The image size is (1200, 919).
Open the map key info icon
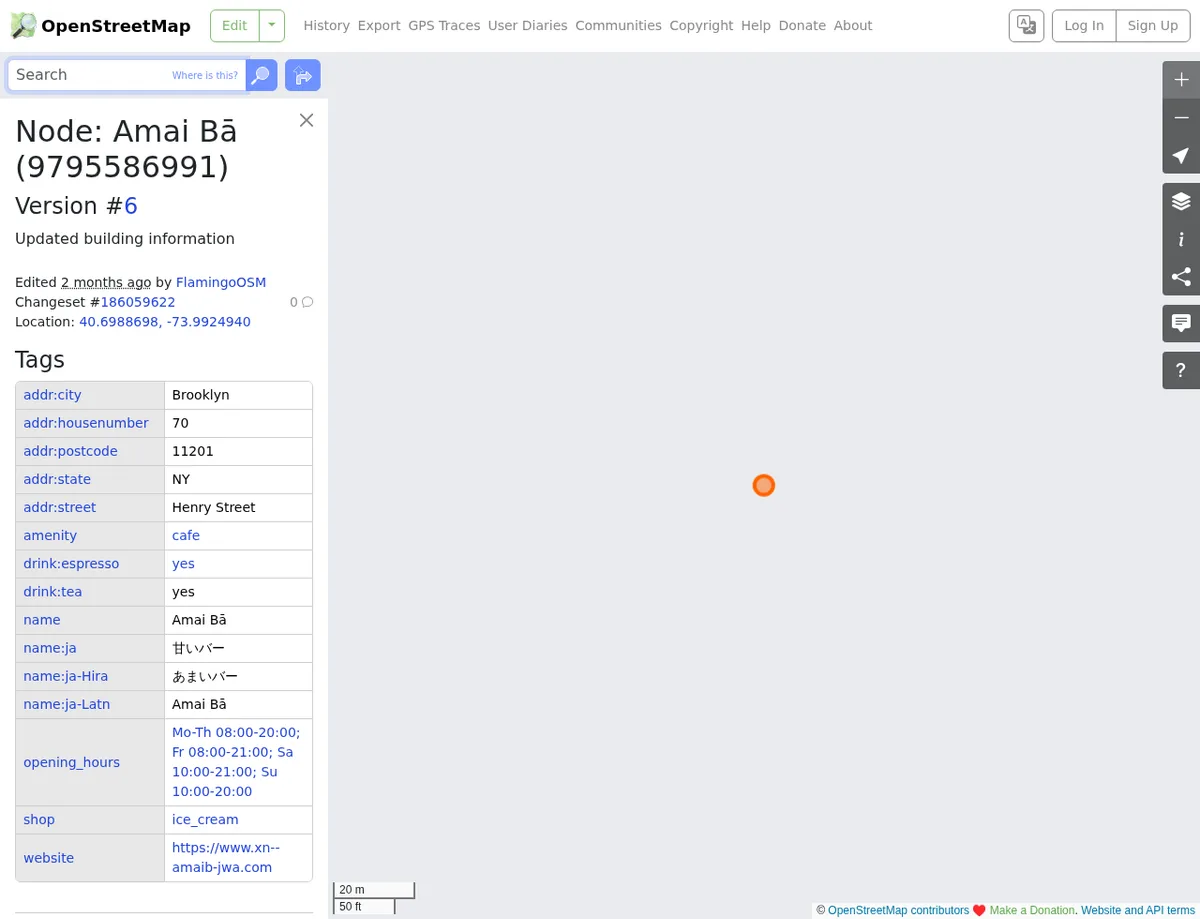point(1181,239)
